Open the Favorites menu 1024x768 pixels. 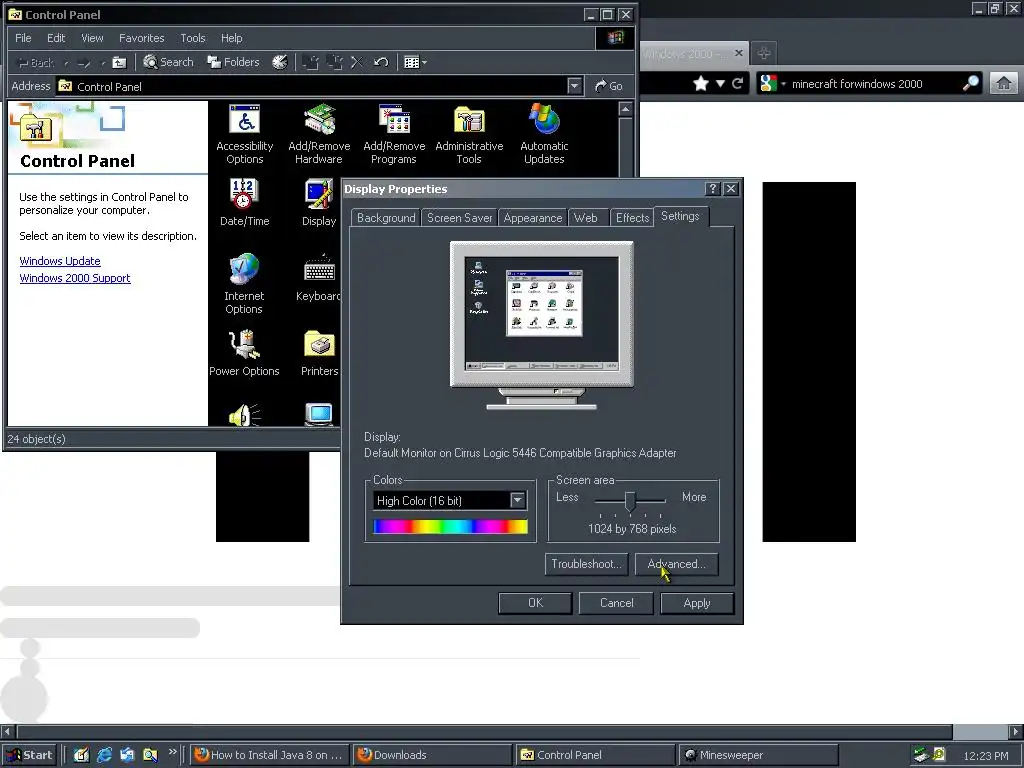142,38
